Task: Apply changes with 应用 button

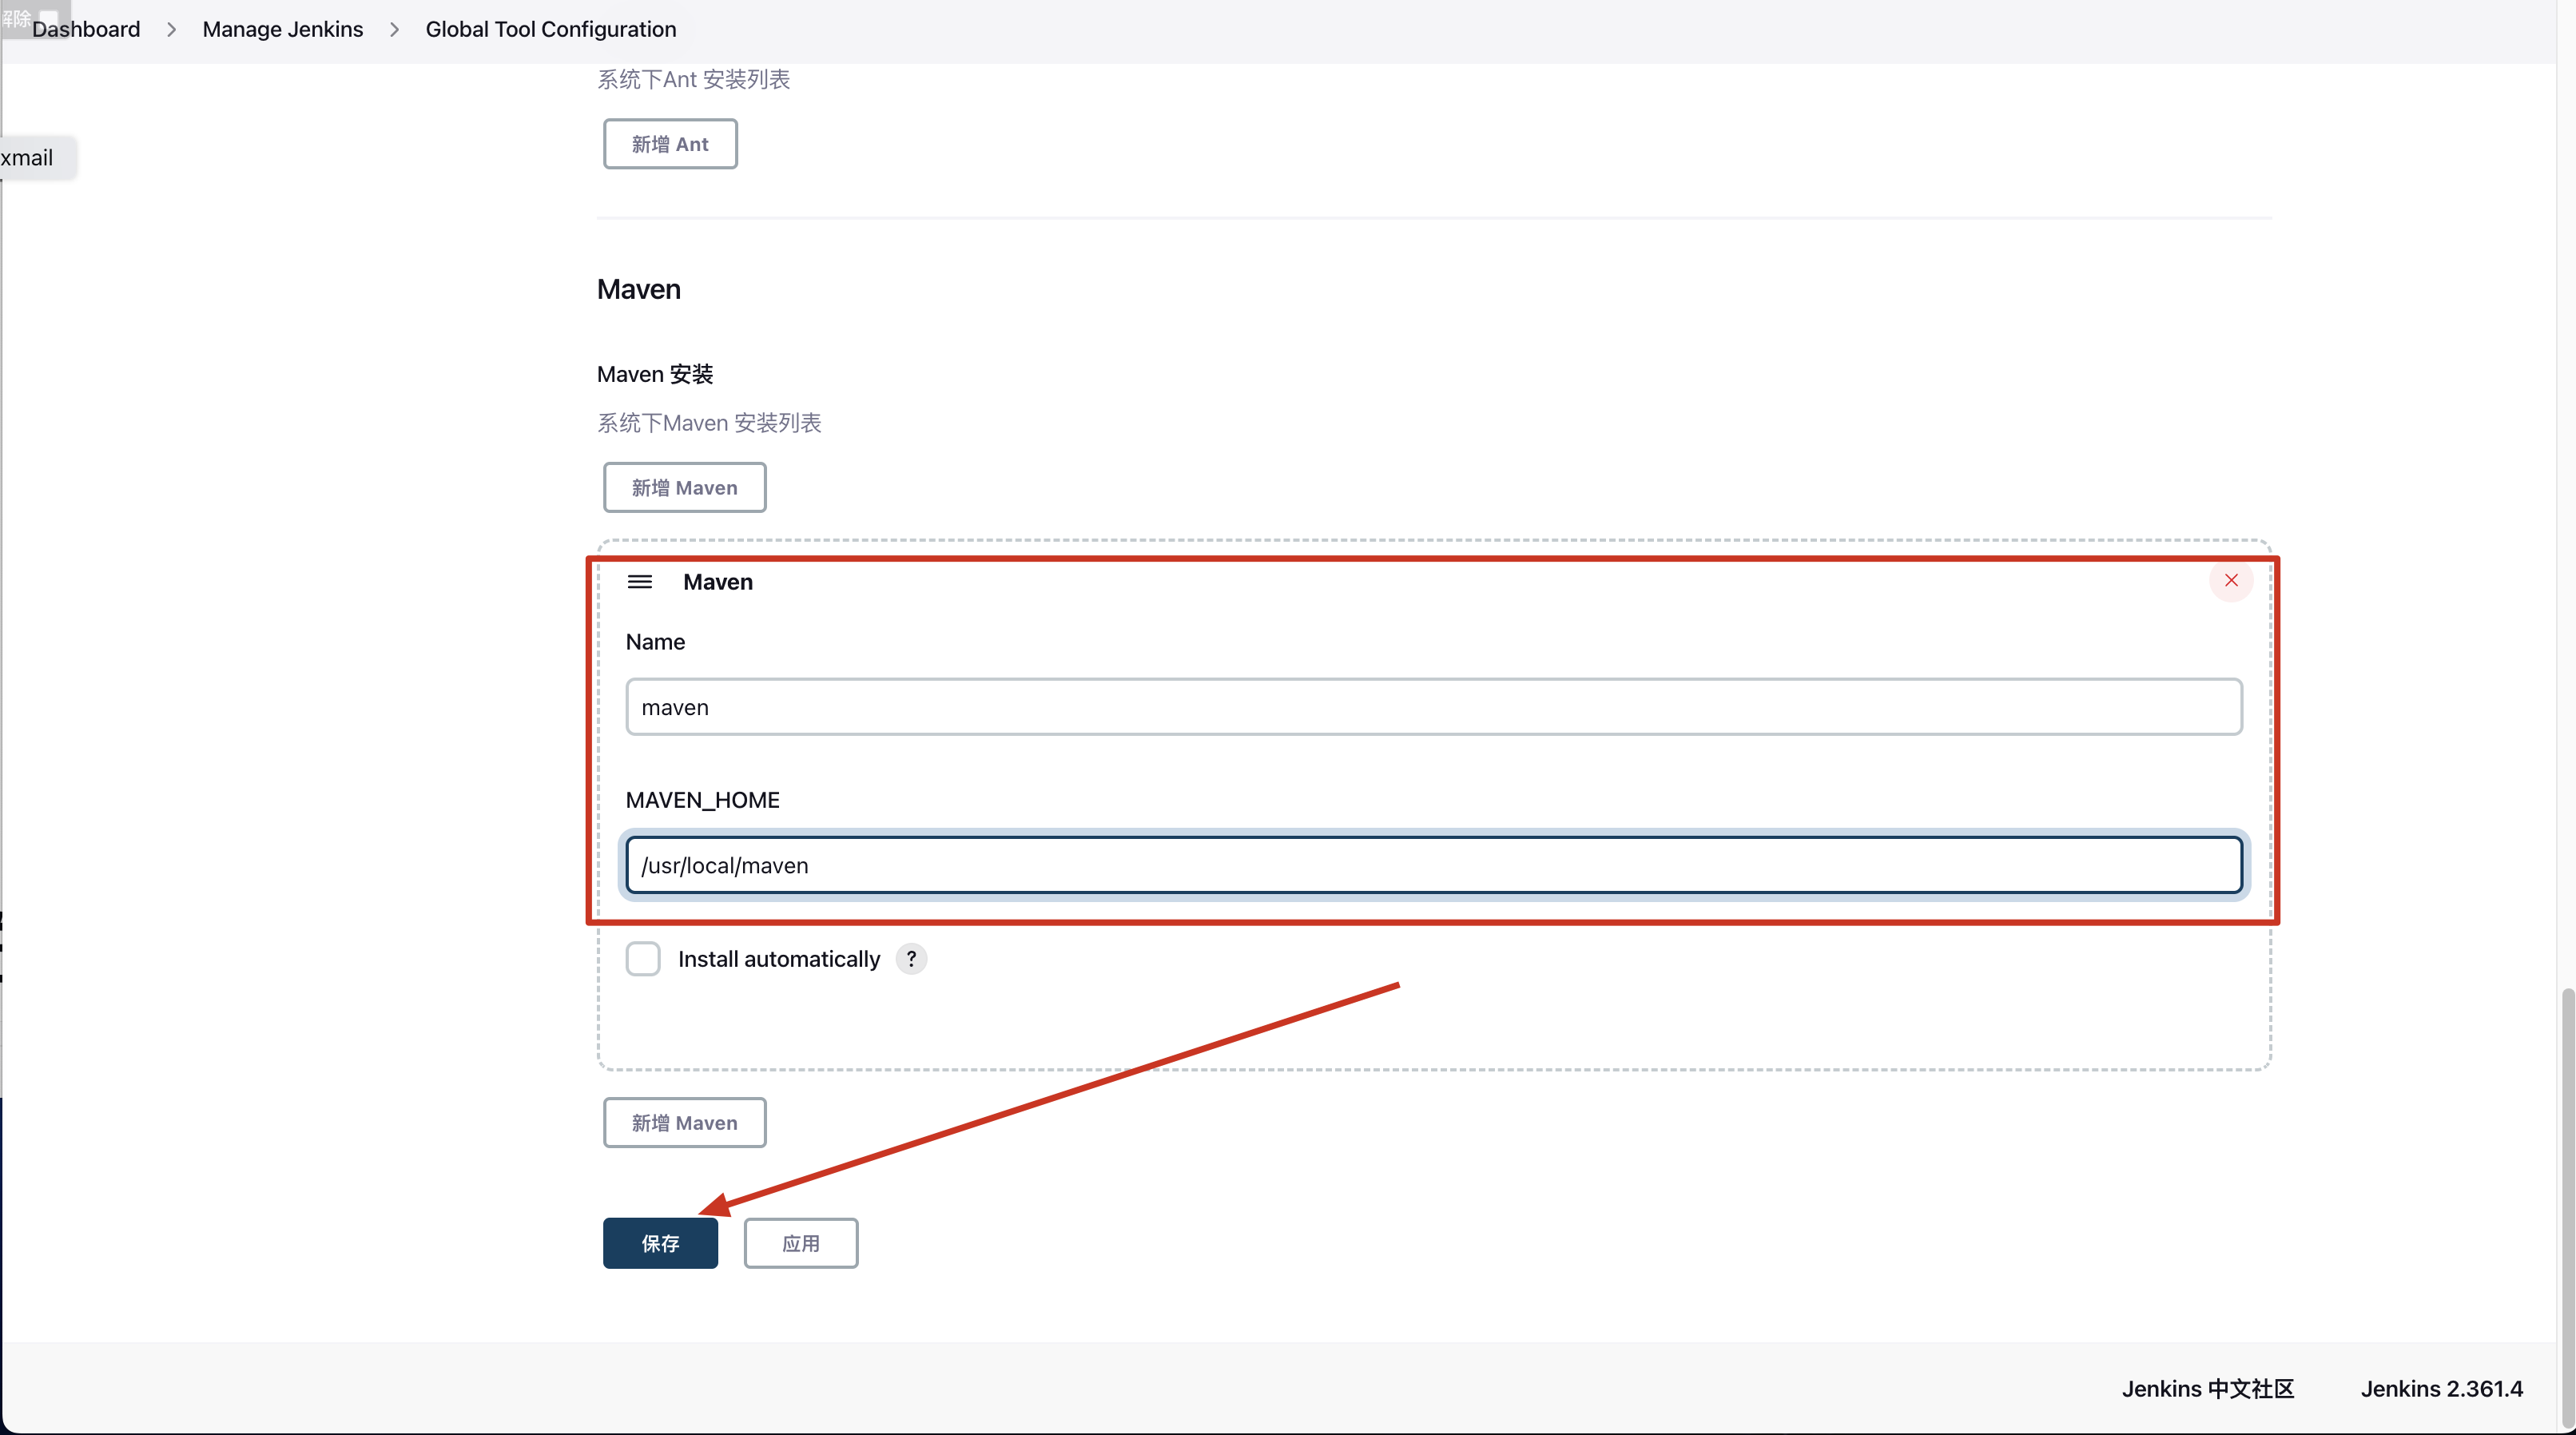Action: click(801, 1243)
